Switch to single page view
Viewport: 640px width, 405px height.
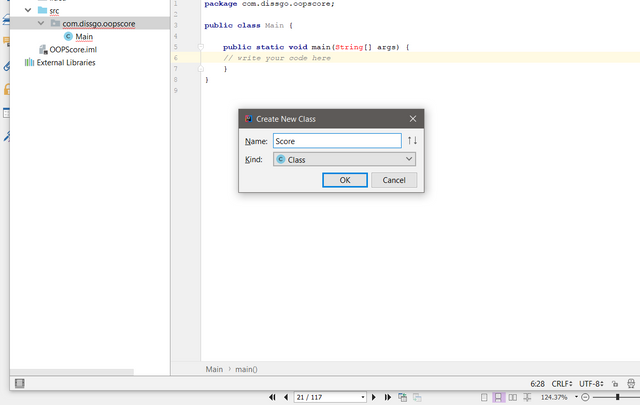tap(484, 397)
